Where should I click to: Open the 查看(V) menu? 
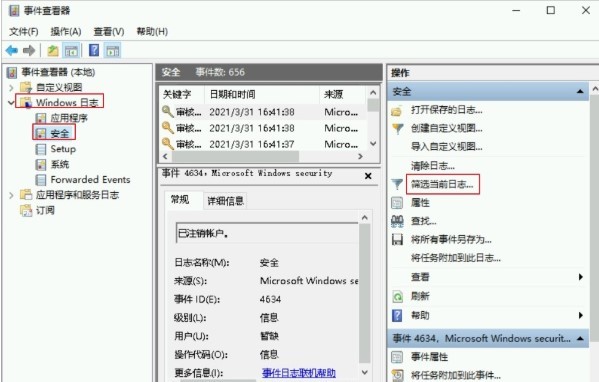pos(109,31)
